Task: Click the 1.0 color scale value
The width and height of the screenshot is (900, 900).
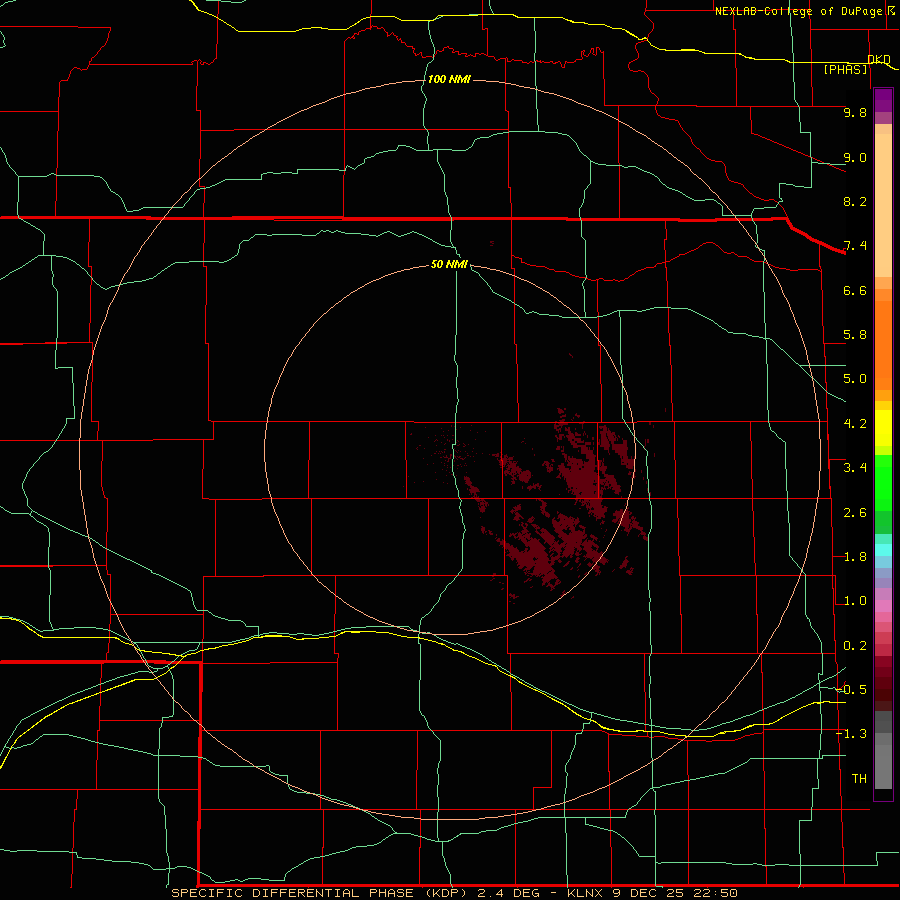Action: 855,601
